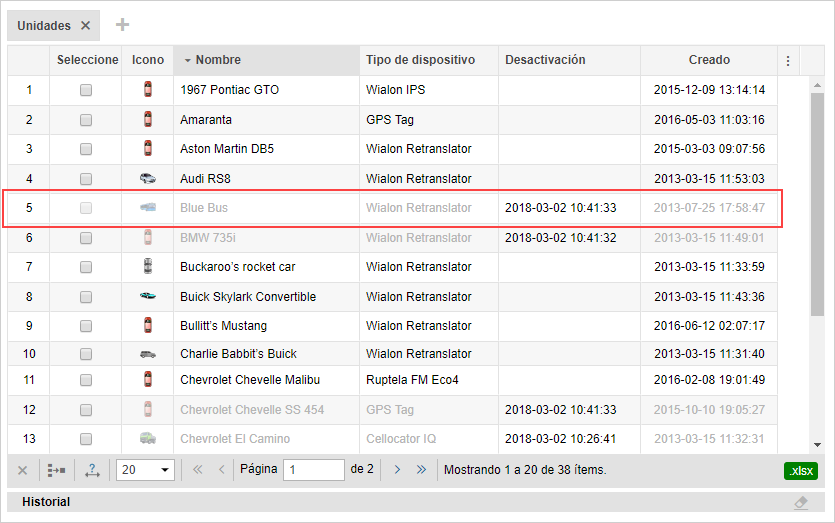
Task: Click the auto-fit column width icon
Action: 92,469
